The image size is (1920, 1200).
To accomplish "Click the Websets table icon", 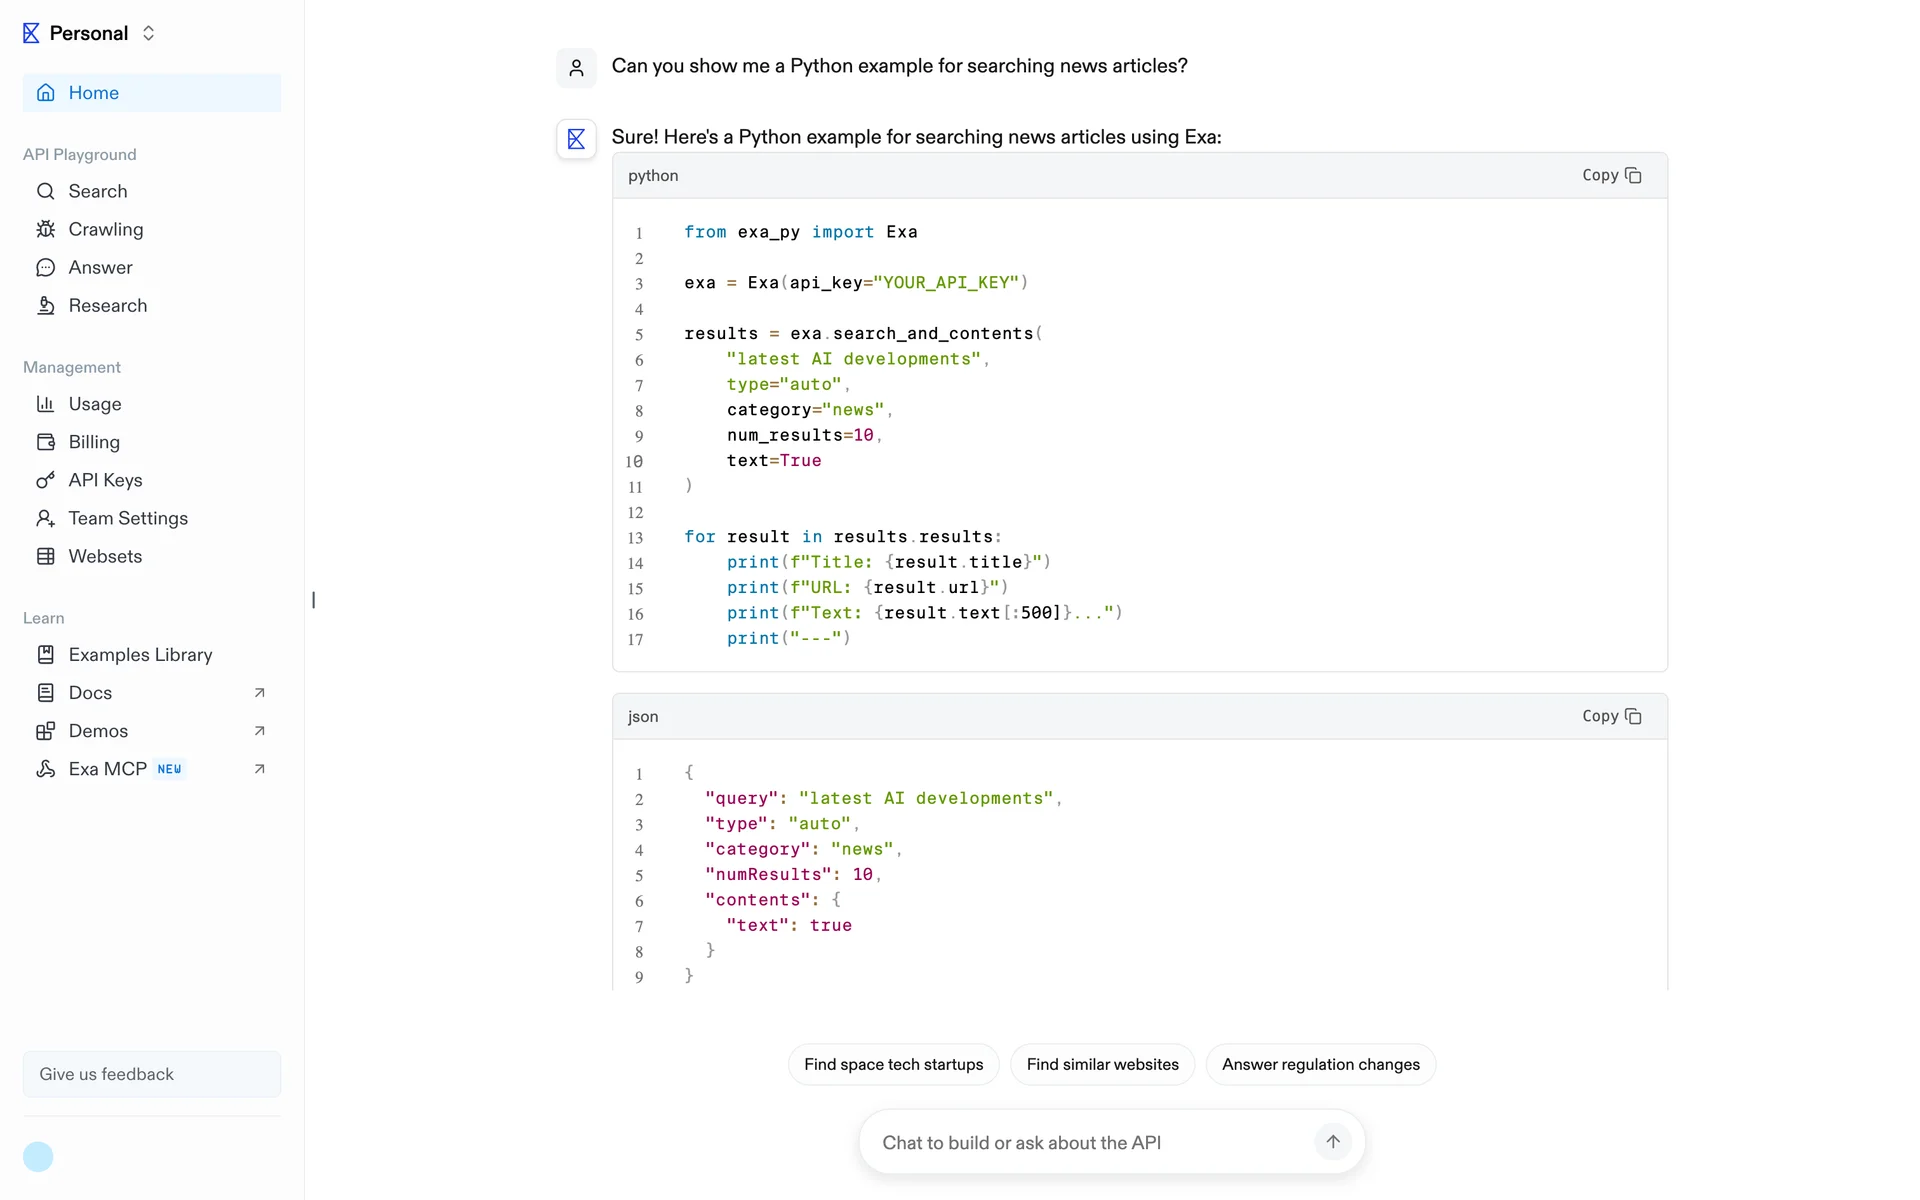I will coord(45,556).
